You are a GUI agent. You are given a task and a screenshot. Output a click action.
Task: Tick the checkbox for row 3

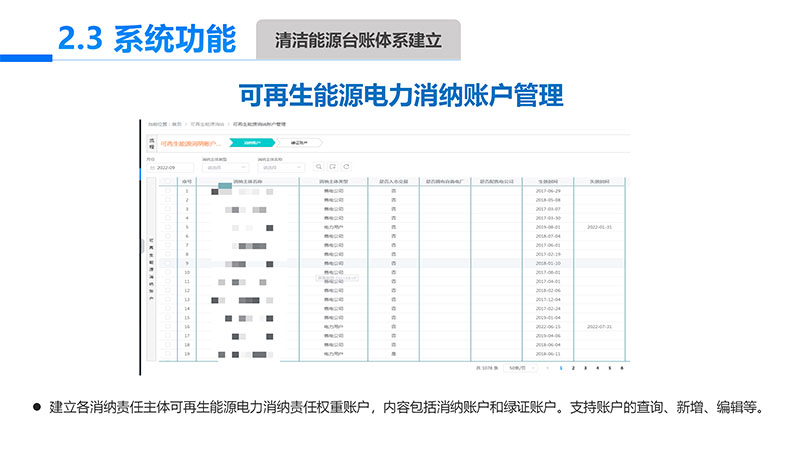coord(168,209)
